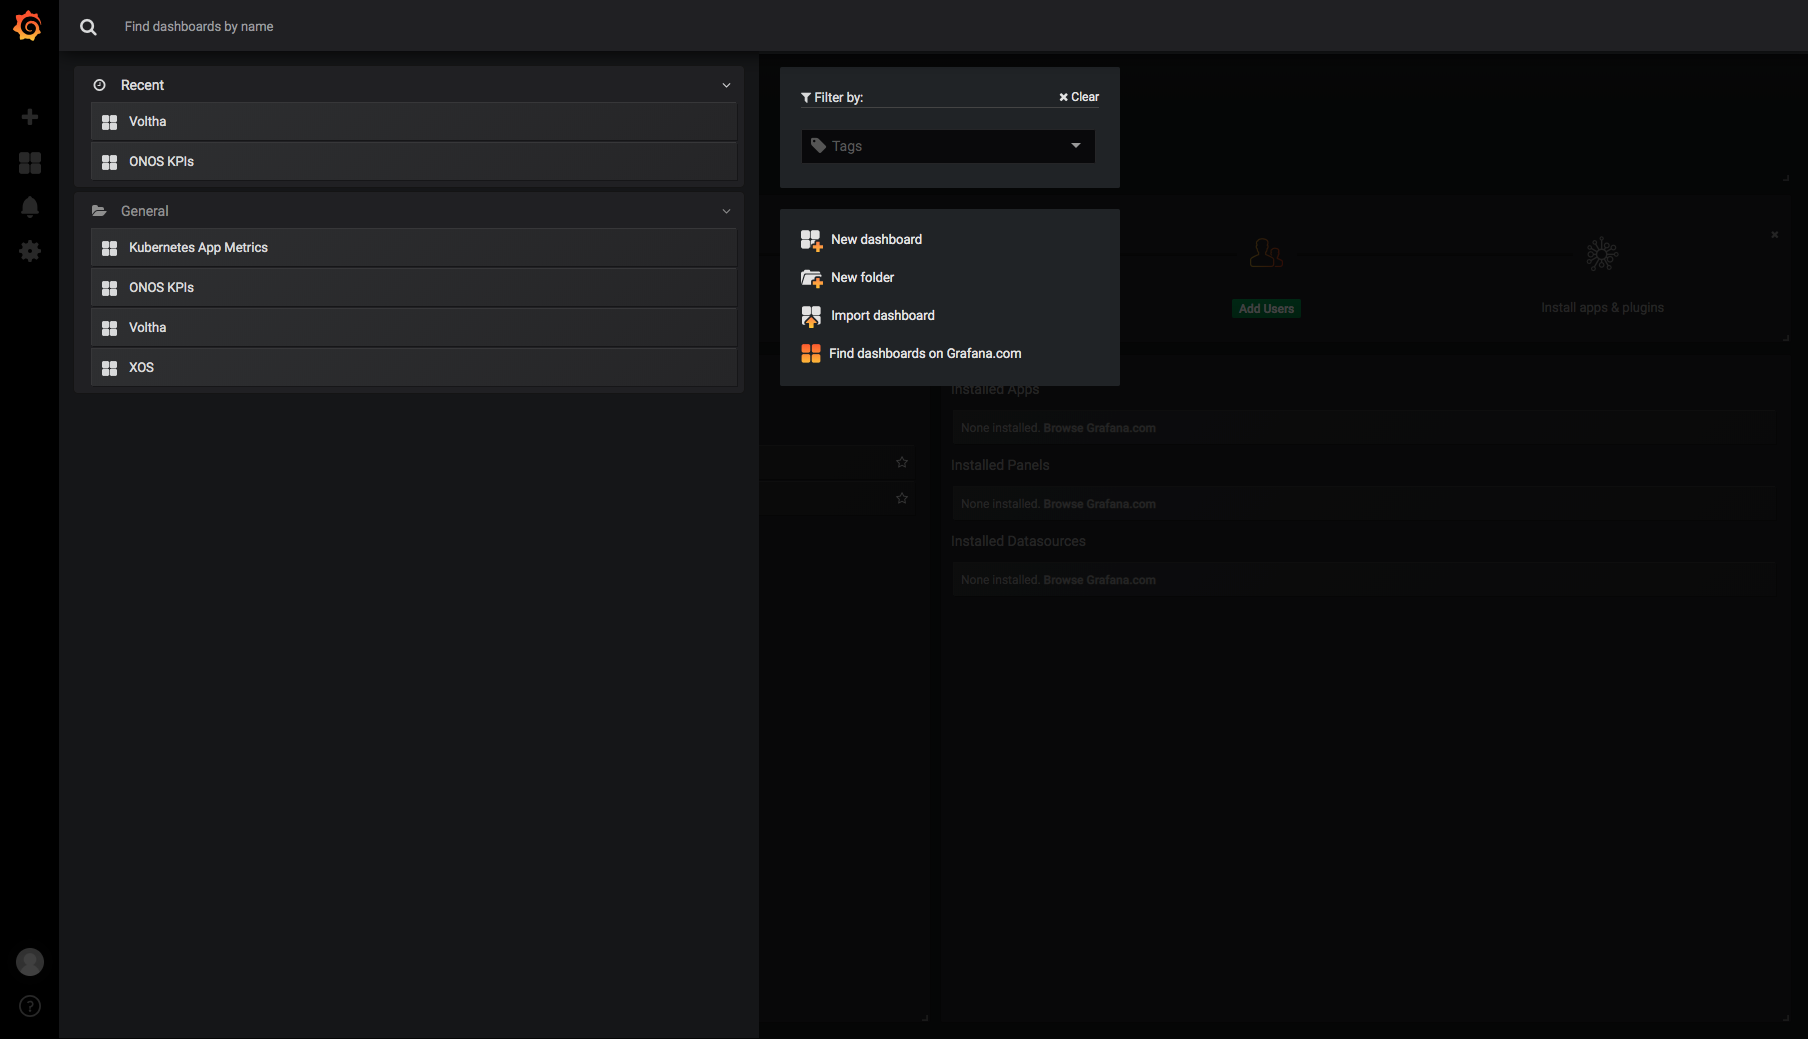Click the Add Users people icon
This screenshot has height=1039, width=1808.
[x=1266, y=252]
